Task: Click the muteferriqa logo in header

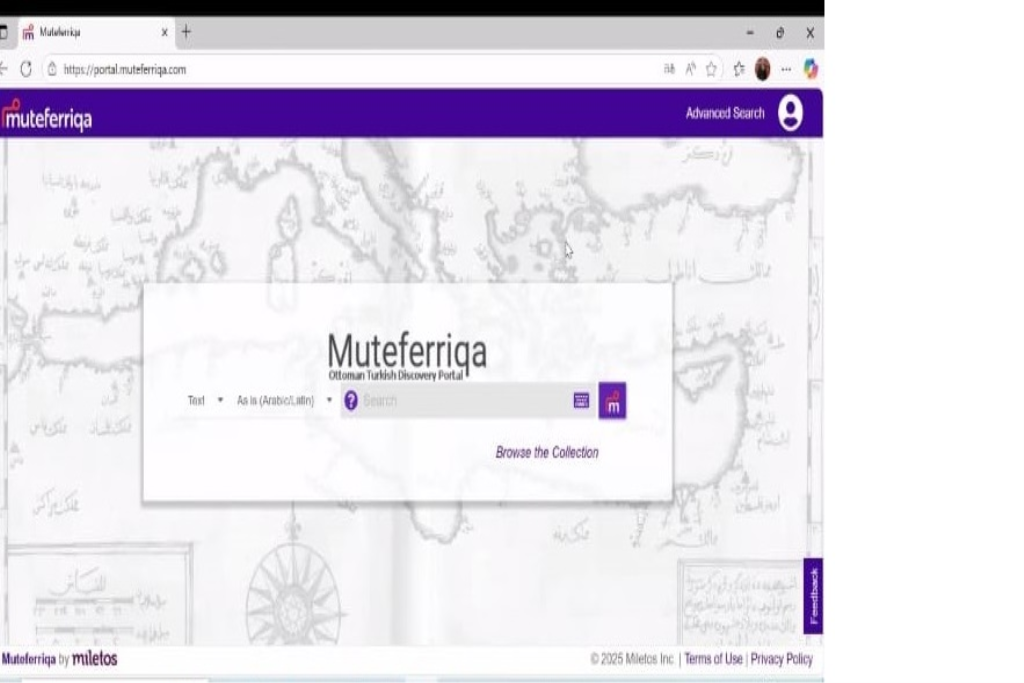Action: click(47, 117)
